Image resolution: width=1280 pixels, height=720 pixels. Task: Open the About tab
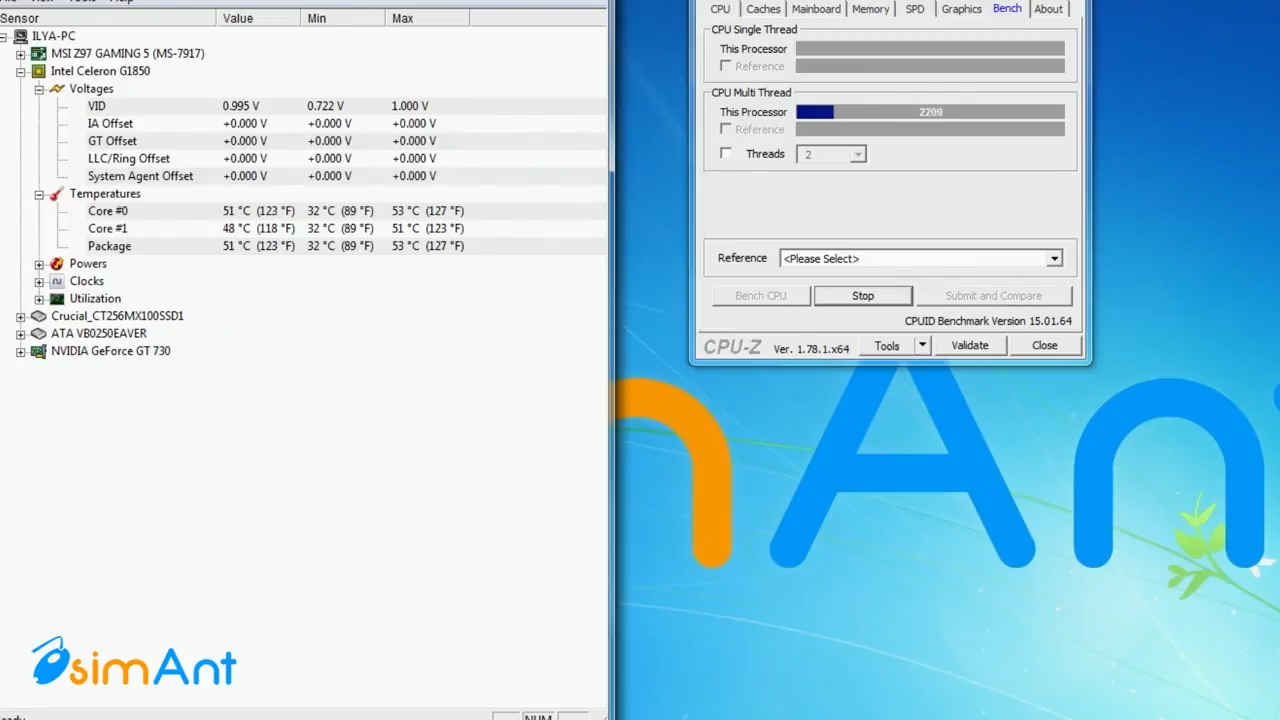pos(1048,9)
